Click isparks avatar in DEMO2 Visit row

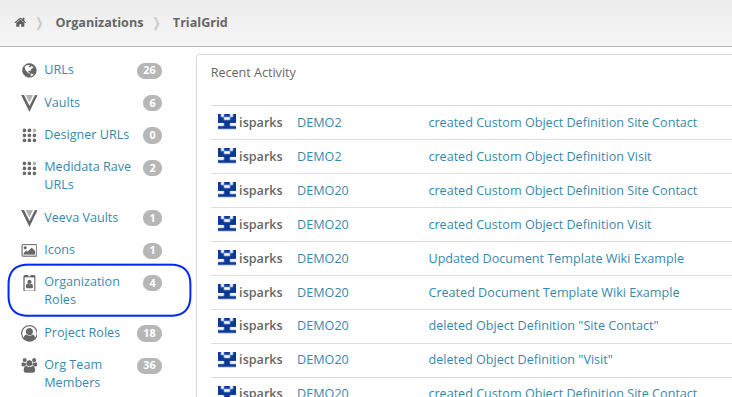click(227, 156)
